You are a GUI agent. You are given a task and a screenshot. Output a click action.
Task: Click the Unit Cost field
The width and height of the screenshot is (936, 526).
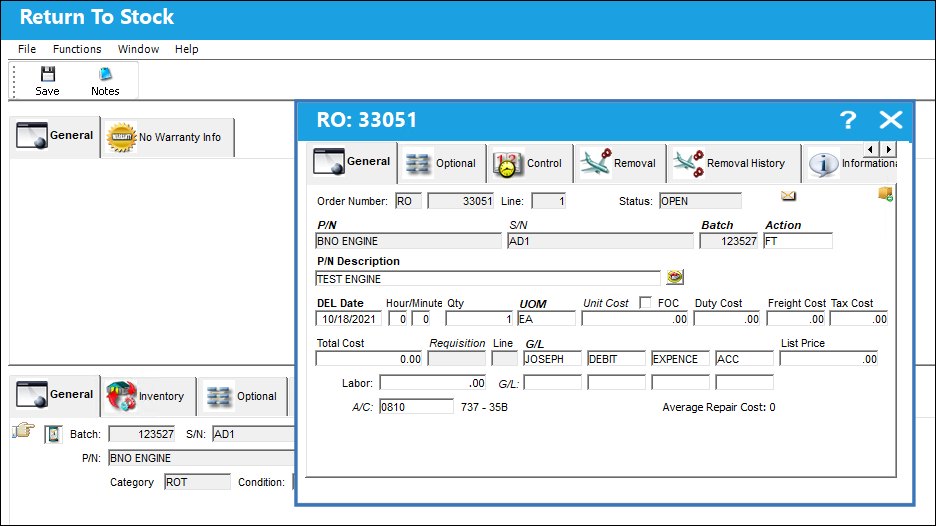pos(635,319)
